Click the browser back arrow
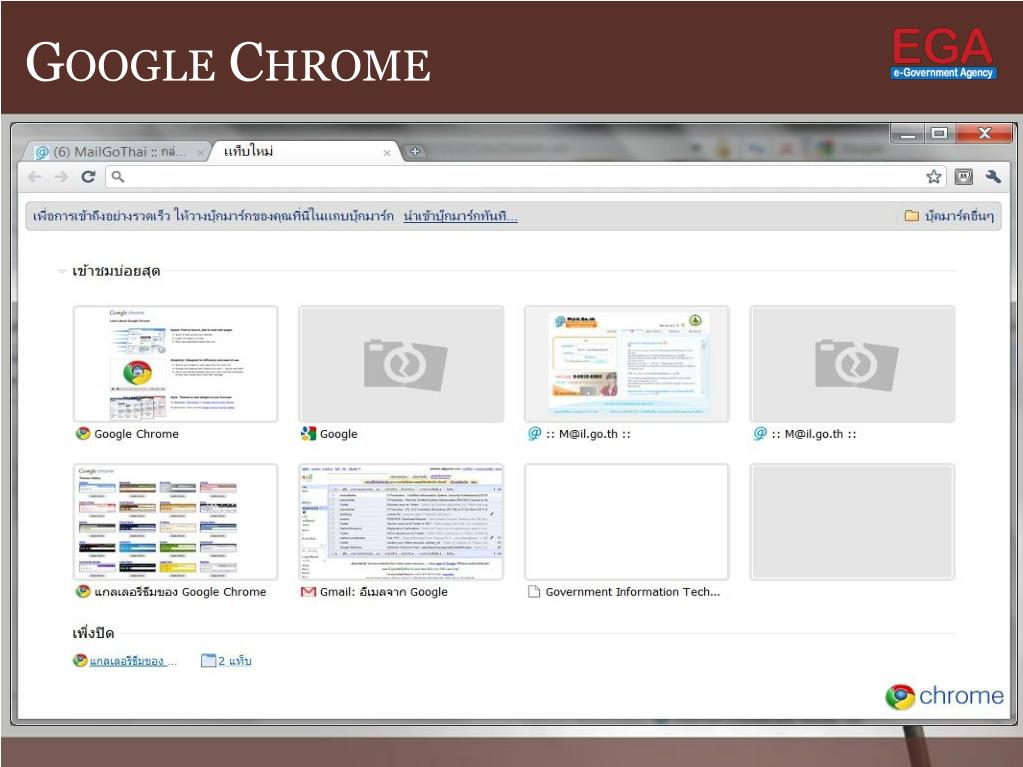 35,177
